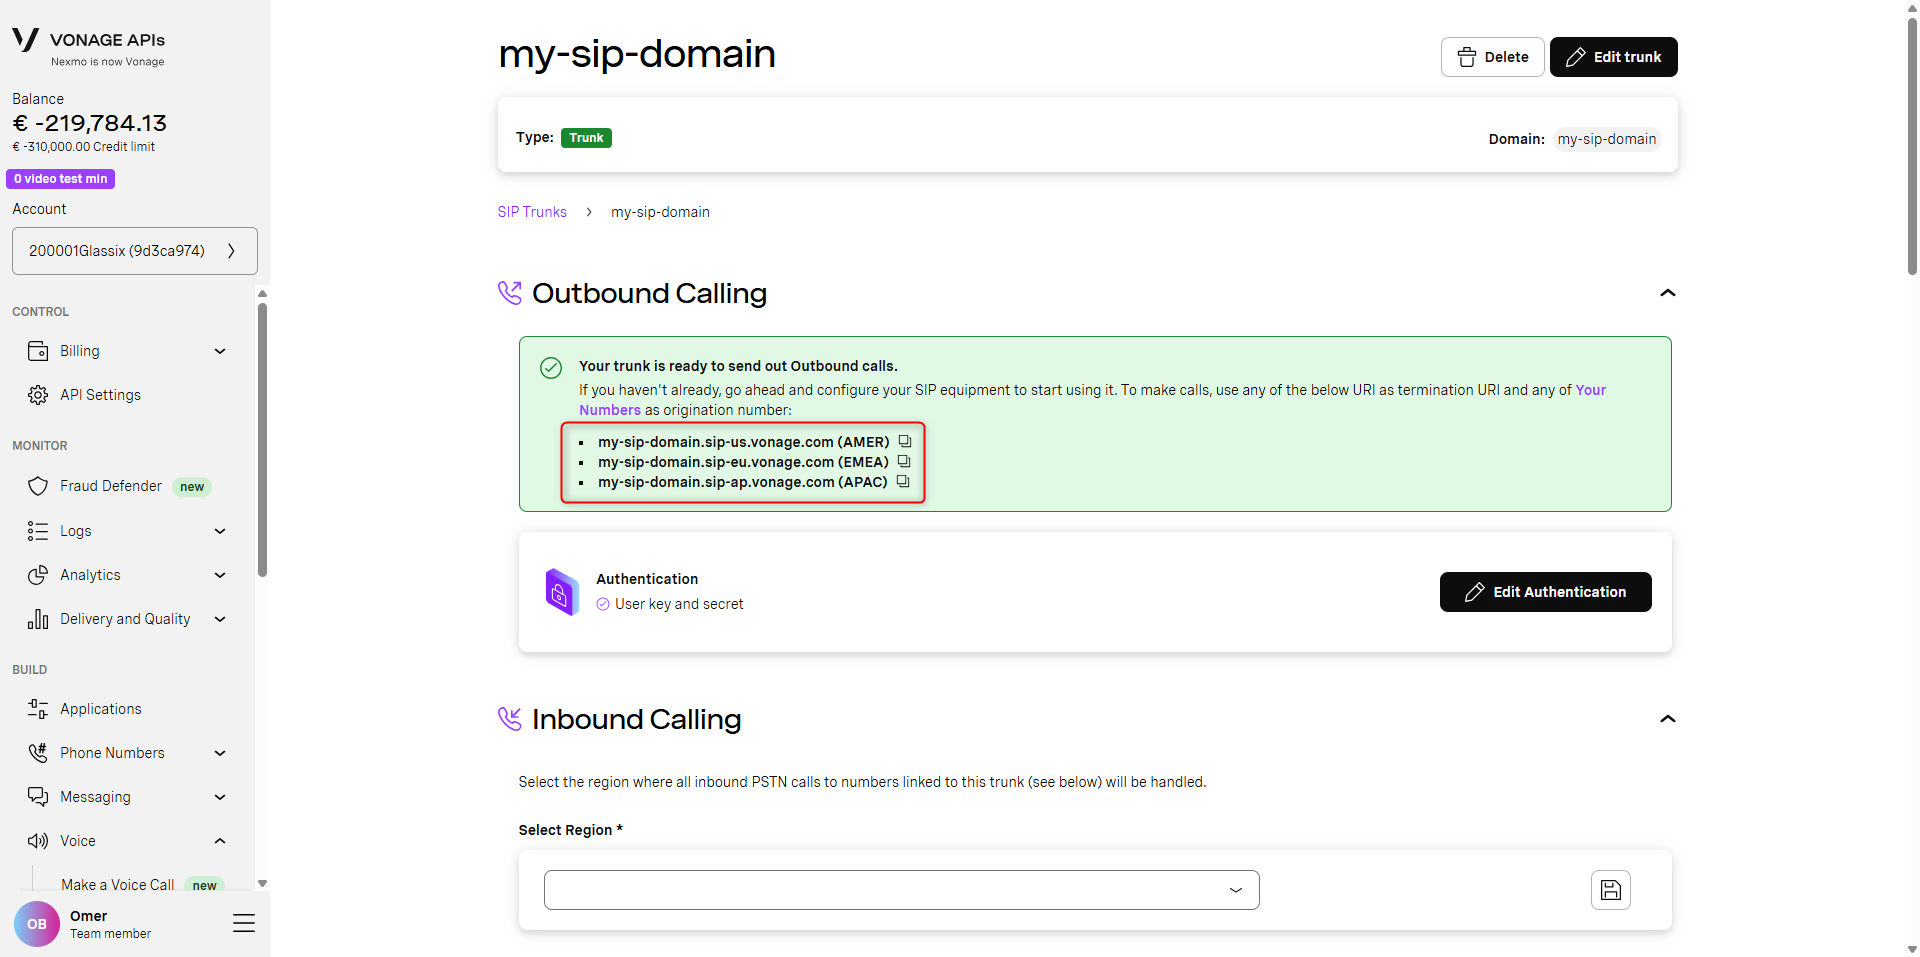Click the 0 video test min badge
1920x957 pixels.
61,179
